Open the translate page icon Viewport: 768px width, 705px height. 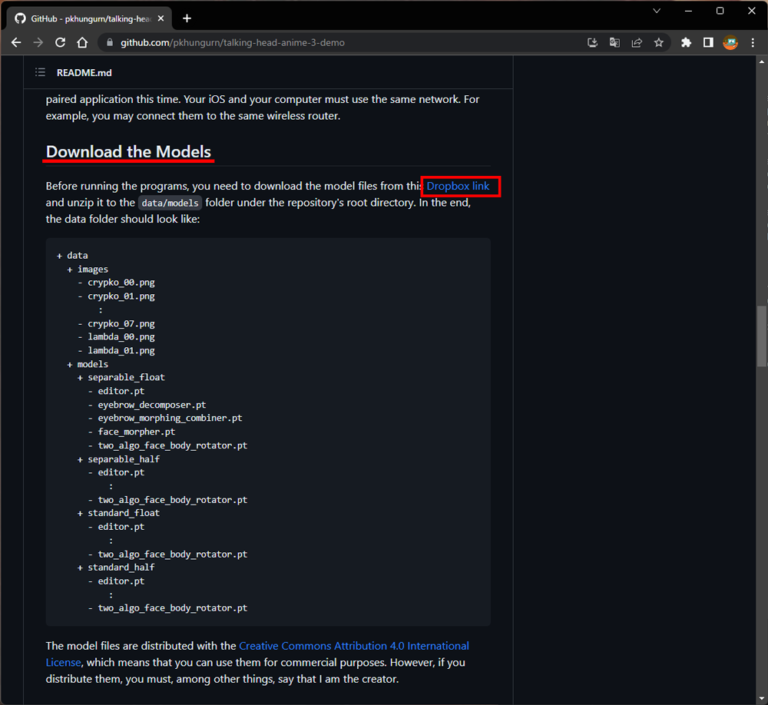615,43
